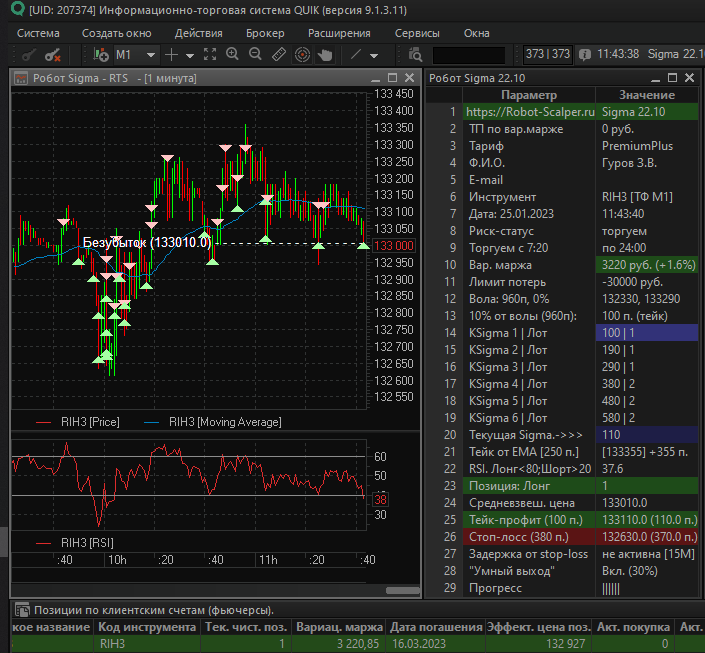Open the M1 timeframe dropdown

(151, 55)
